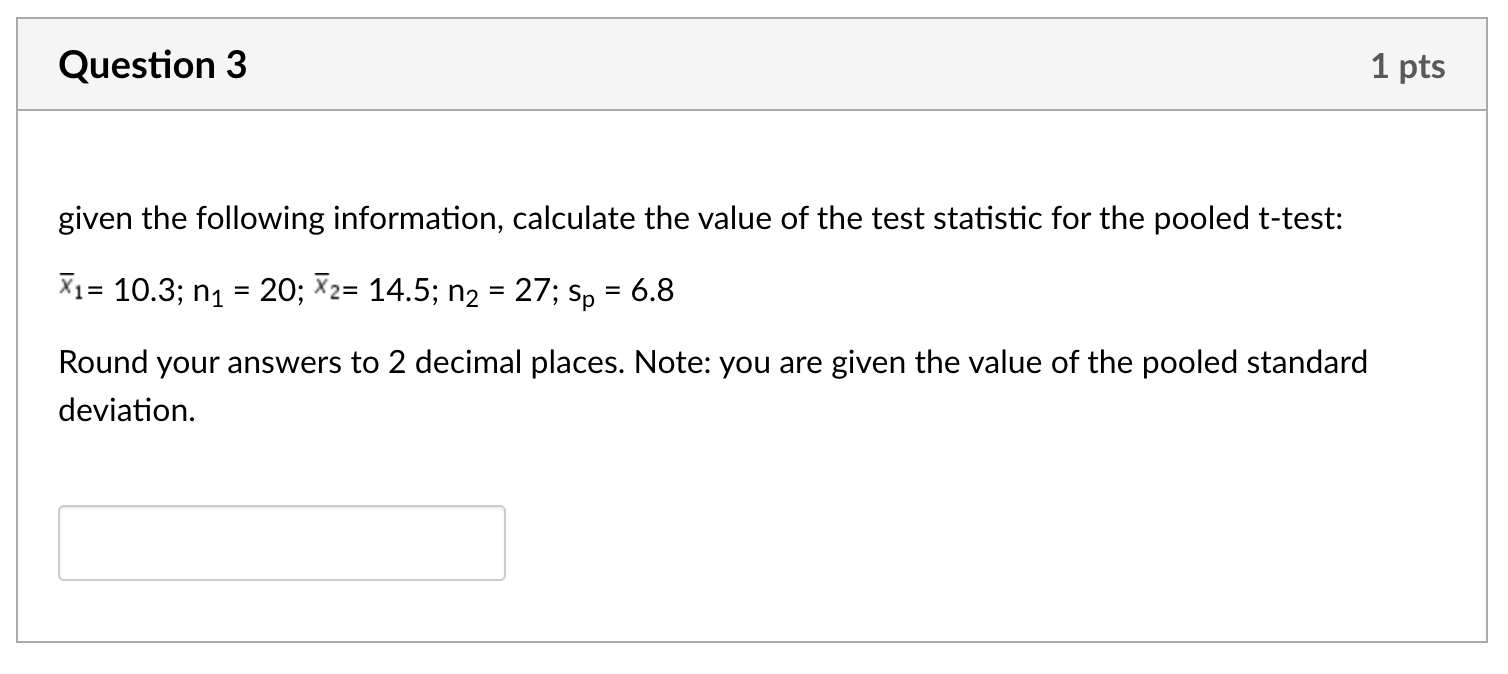The width and height of the screenshot is (1508, 674).
Task: Click the rounding instructions paragraph
Action: pos(712,385)
